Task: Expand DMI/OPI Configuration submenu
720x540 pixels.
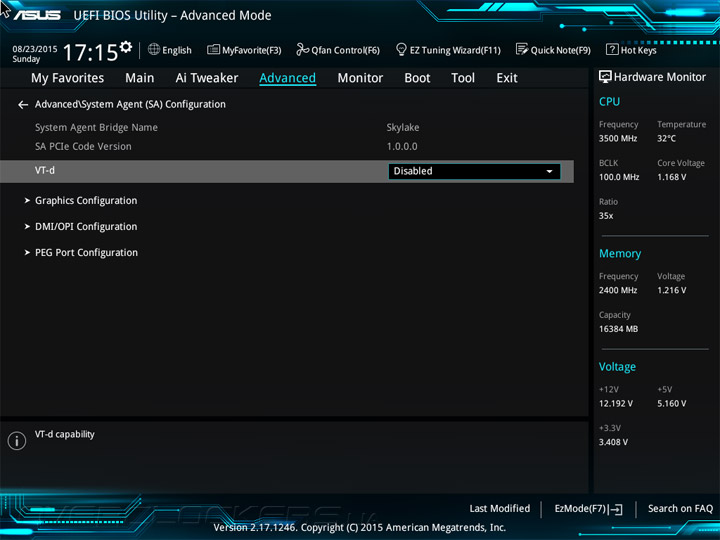Action: pos(86,227)
